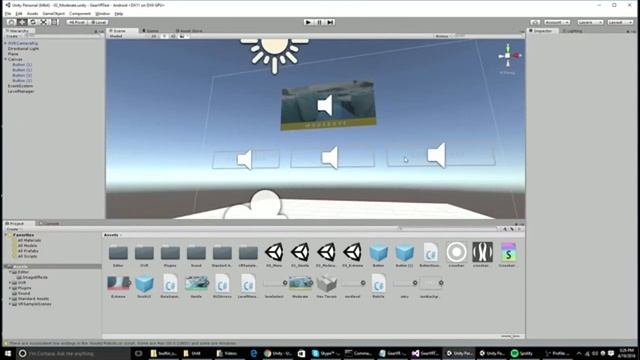Select the Hand tool in toolbar
The height and width of the screenshot is (360, 640).
coord(11,22)
